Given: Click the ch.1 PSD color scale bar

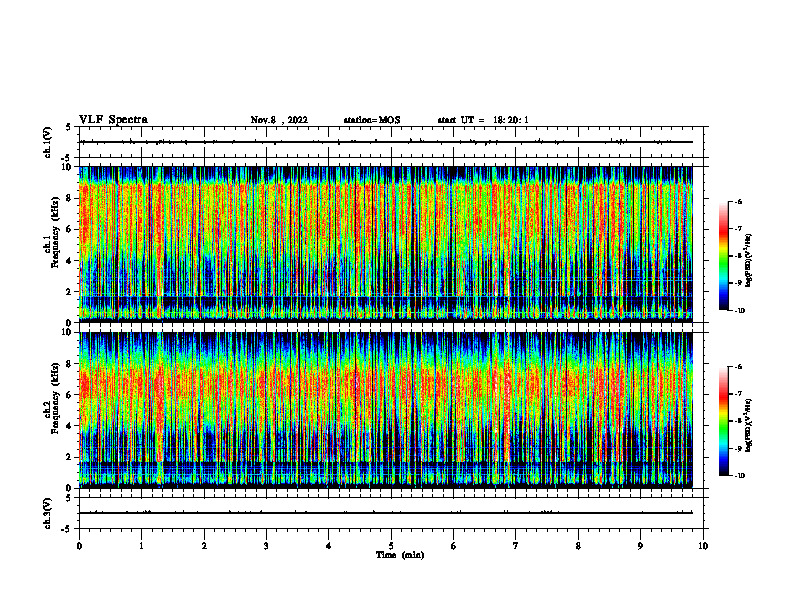Looking at the screenshot, I should click(723, 256).
